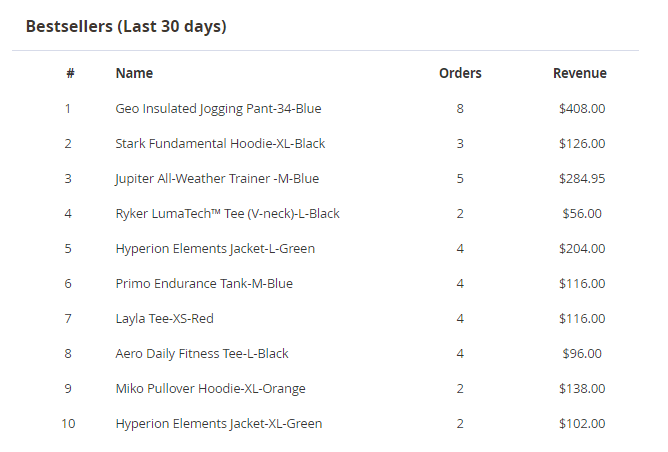Screen dimensions: 668x452
Task: Click the Revenue column header
Action: pyautogui.click(x=580, y=73)
